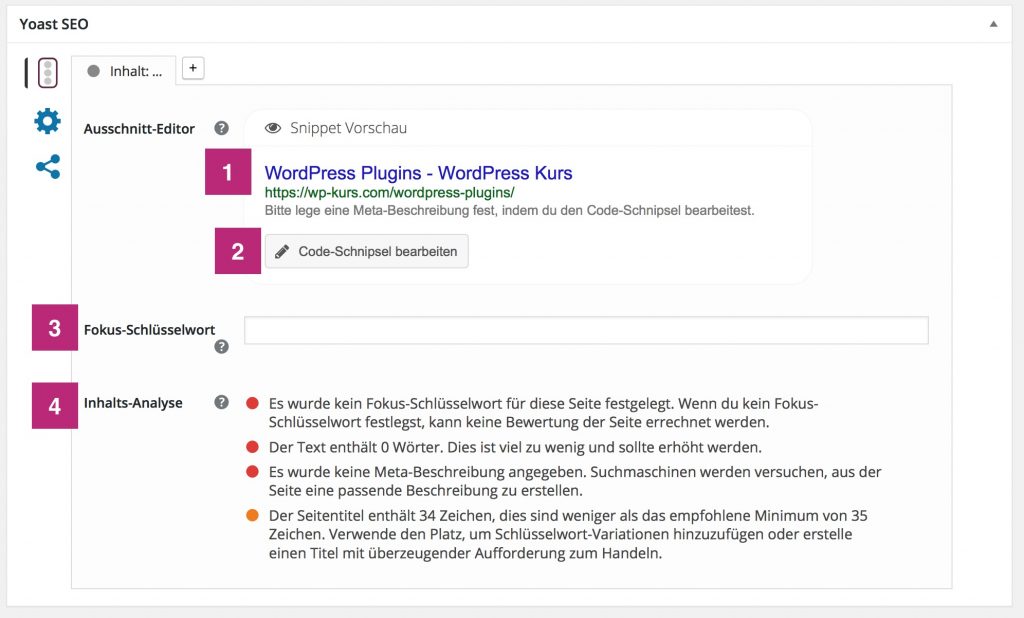Open the help icon beside Fokus-Schlüsselwort
The width and height of the screenshot is (1024, 618).
[x=221, y=346]
